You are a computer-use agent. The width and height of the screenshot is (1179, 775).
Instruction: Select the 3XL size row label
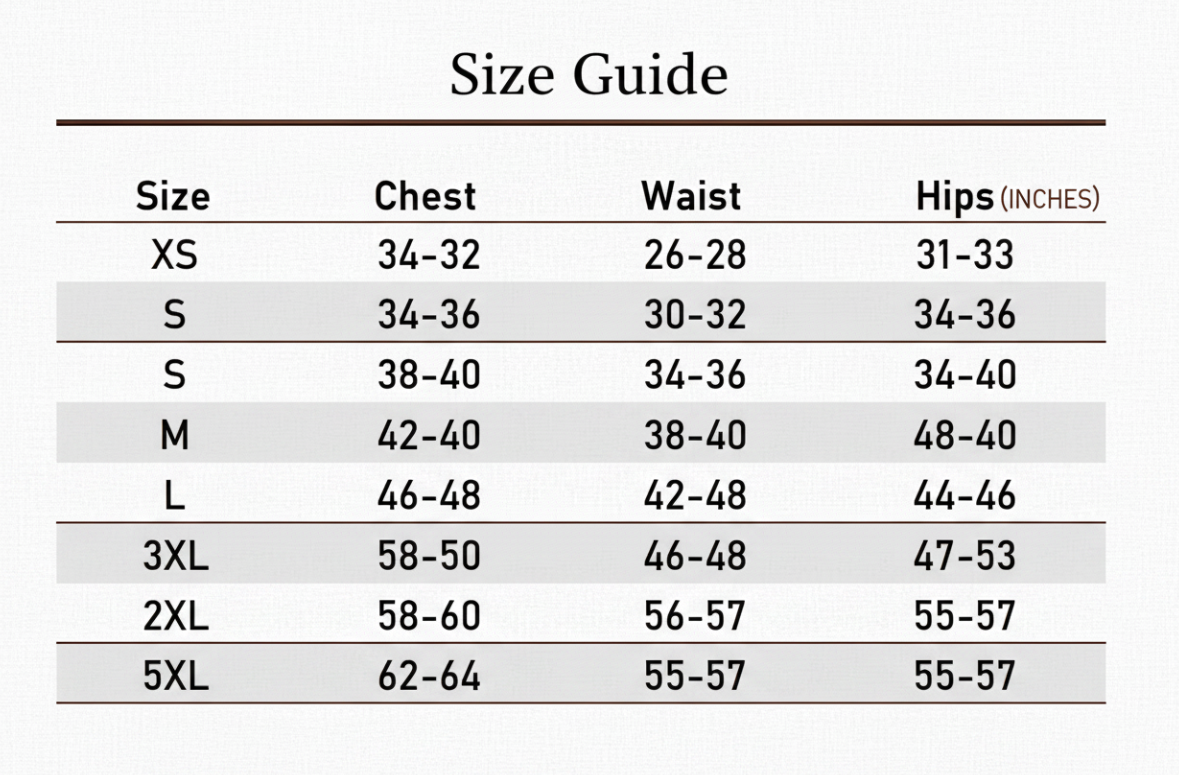pyautogui.click(x=175, y=556)
